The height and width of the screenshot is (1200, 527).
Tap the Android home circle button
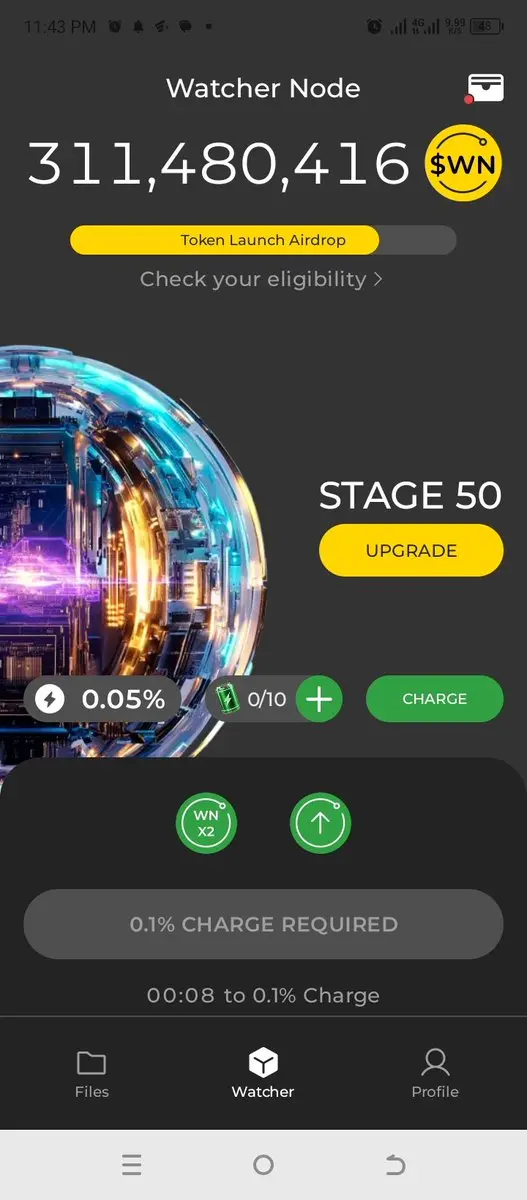263,1165
